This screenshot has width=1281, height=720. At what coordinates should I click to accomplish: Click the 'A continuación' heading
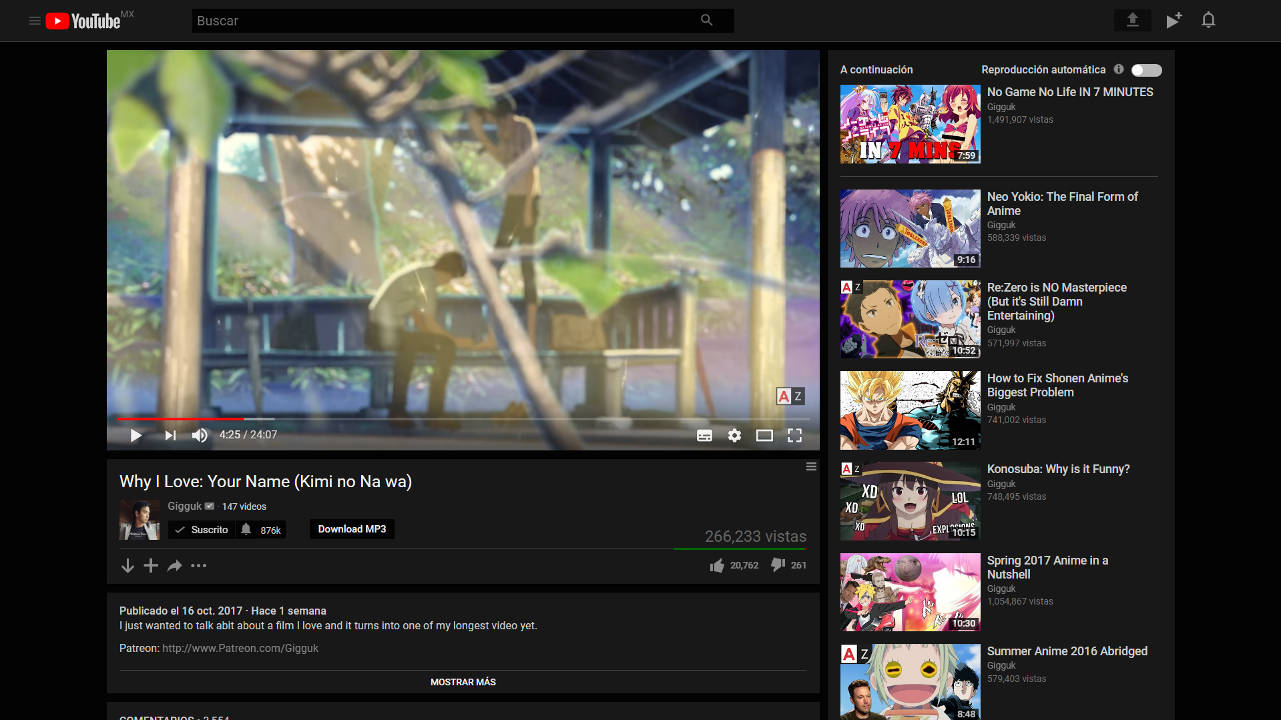point(876,70)
